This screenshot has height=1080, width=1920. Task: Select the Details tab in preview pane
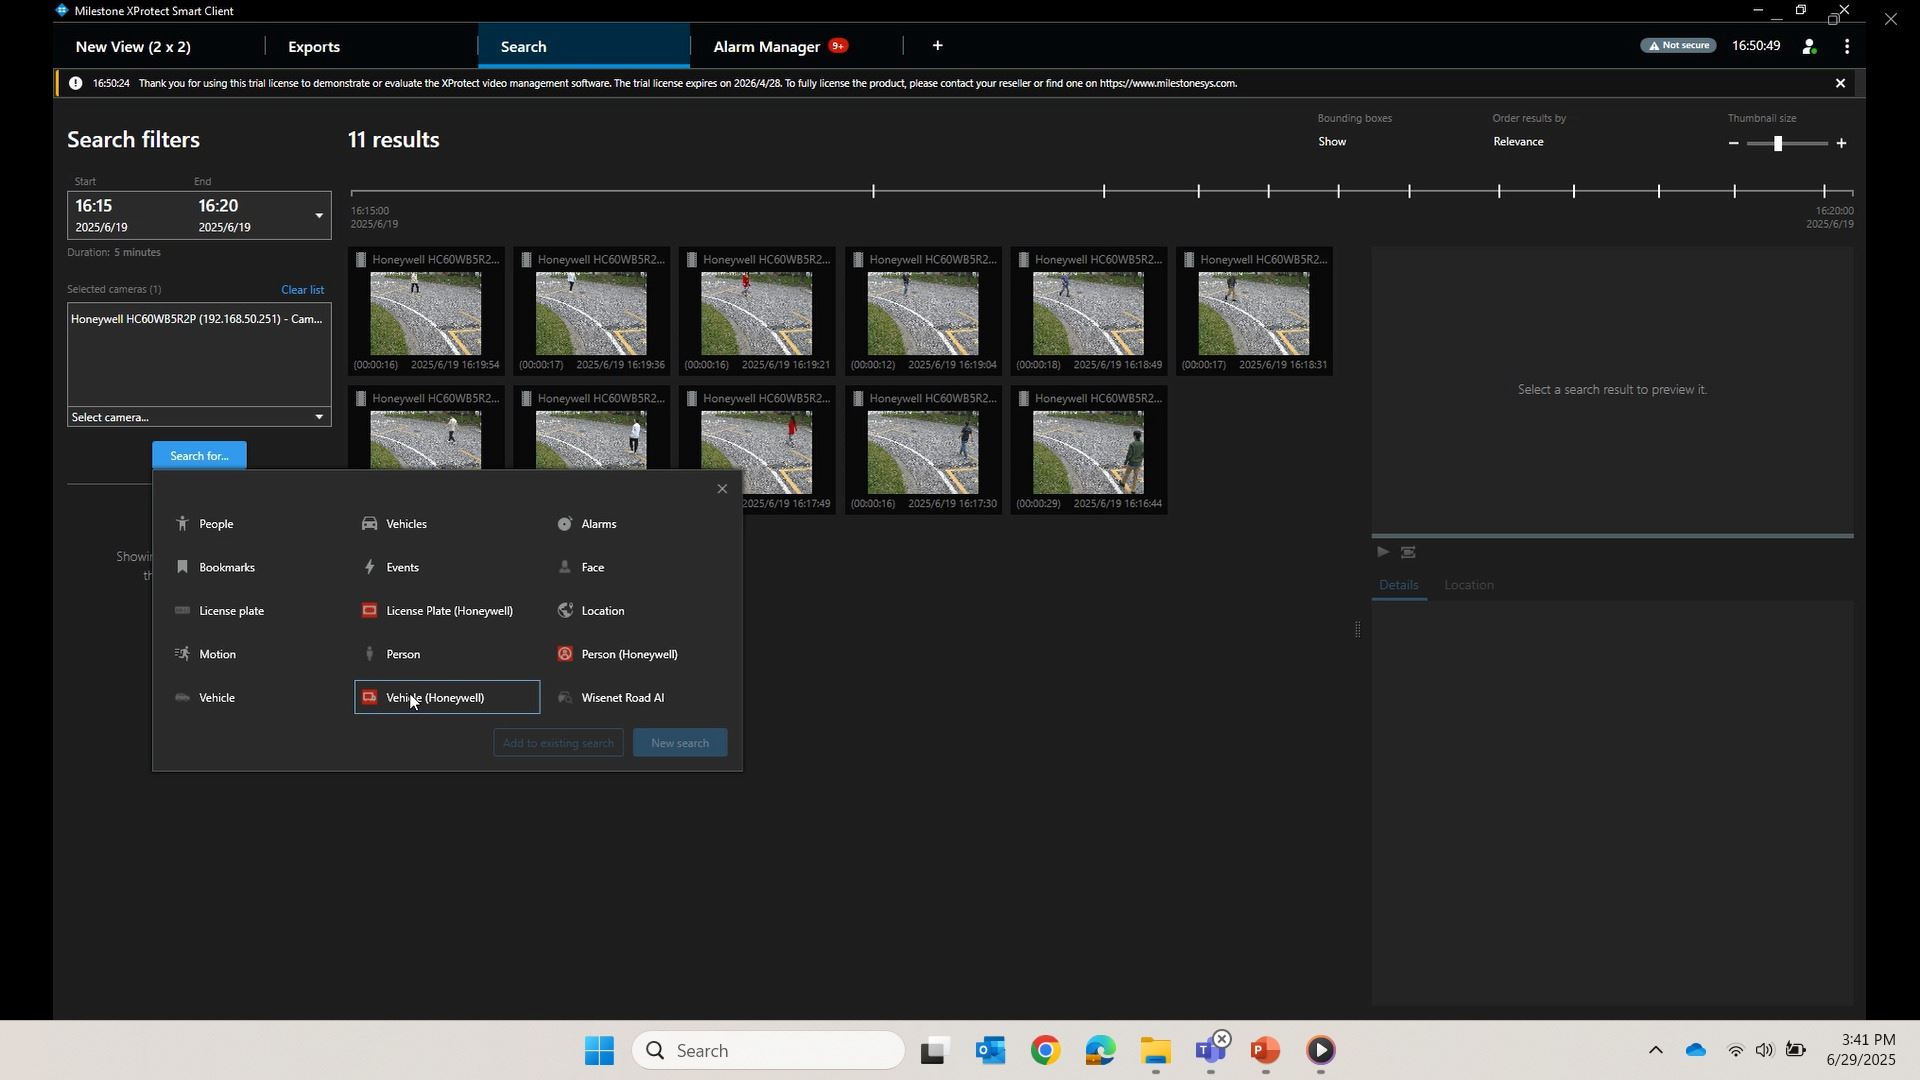click(1398, 586)
